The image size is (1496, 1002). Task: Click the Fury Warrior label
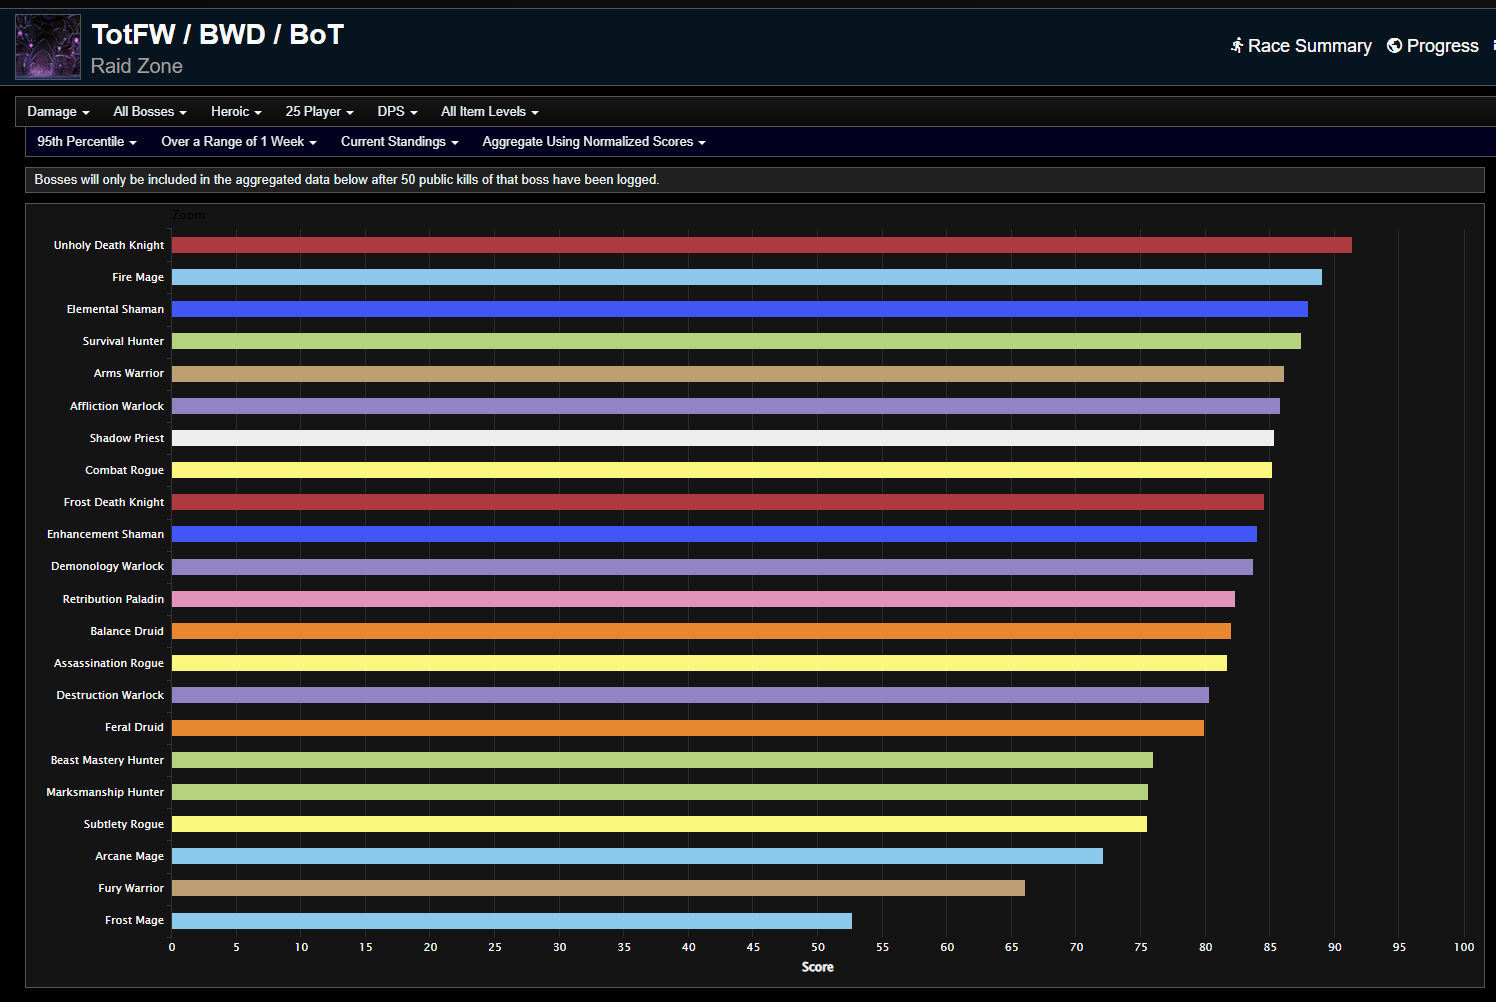coord(131,888)
